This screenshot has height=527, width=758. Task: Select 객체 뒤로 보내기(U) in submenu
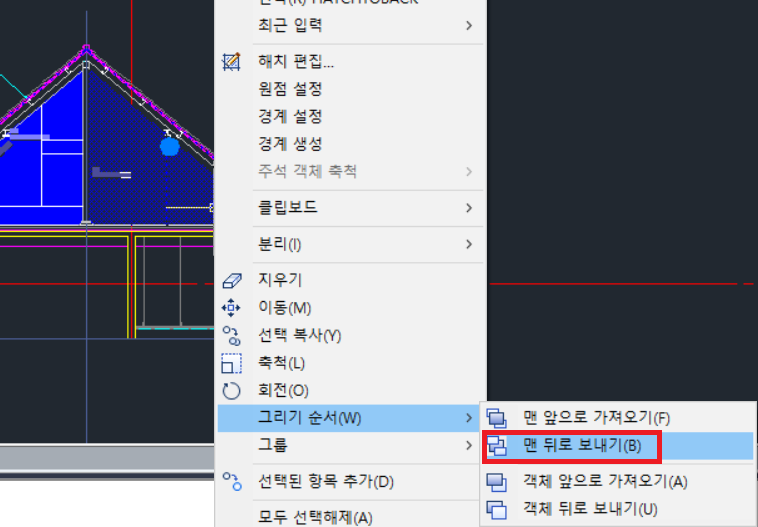[618, 509]
